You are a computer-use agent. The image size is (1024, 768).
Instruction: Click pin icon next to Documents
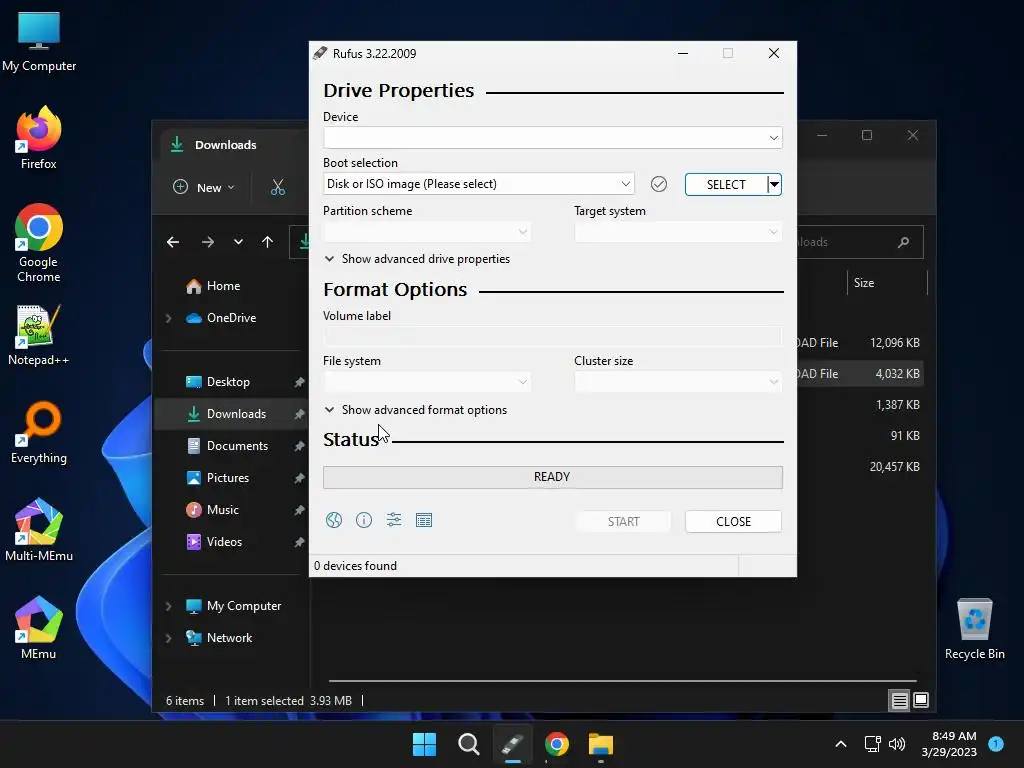coord(299,446)
